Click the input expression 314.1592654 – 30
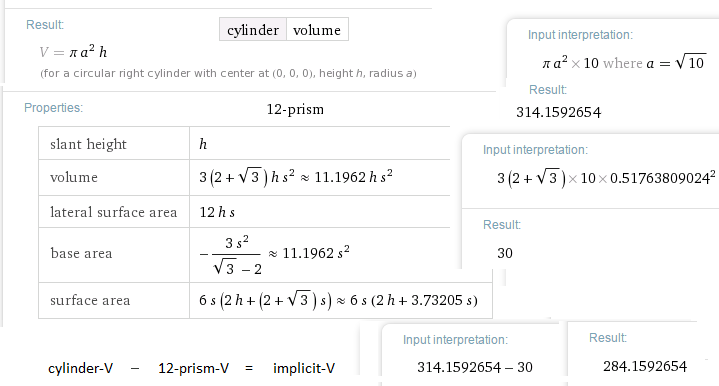This screenshot has height=386, width=719. tap(475, 367)
